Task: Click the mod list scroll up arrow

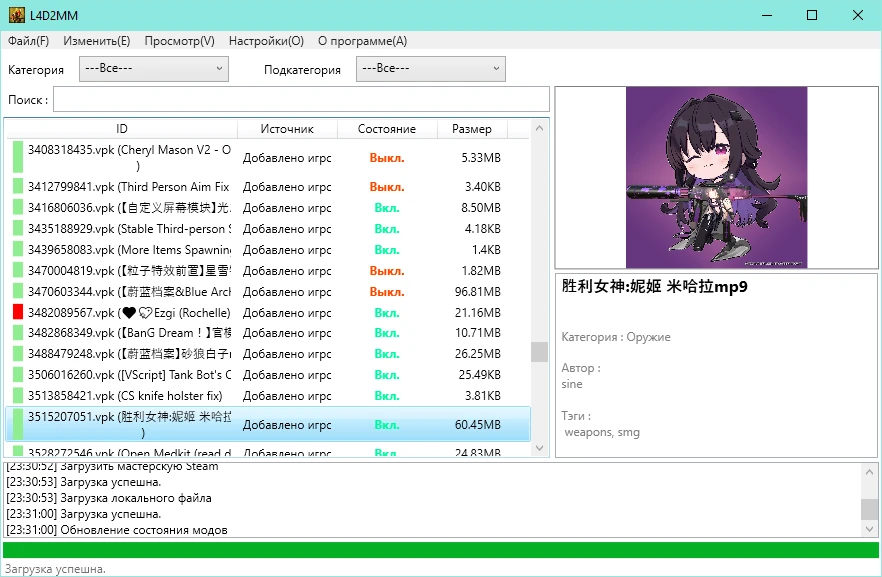Action: [x=539, y=128]
